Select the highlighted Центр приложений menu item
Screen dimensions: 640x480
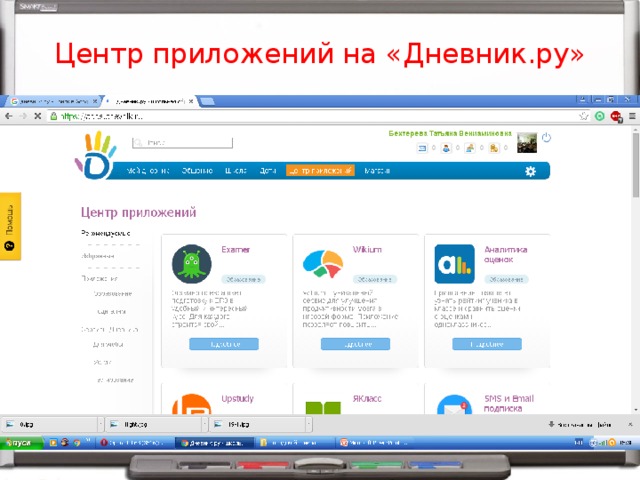pyautogui.click(x=320, y=171)
